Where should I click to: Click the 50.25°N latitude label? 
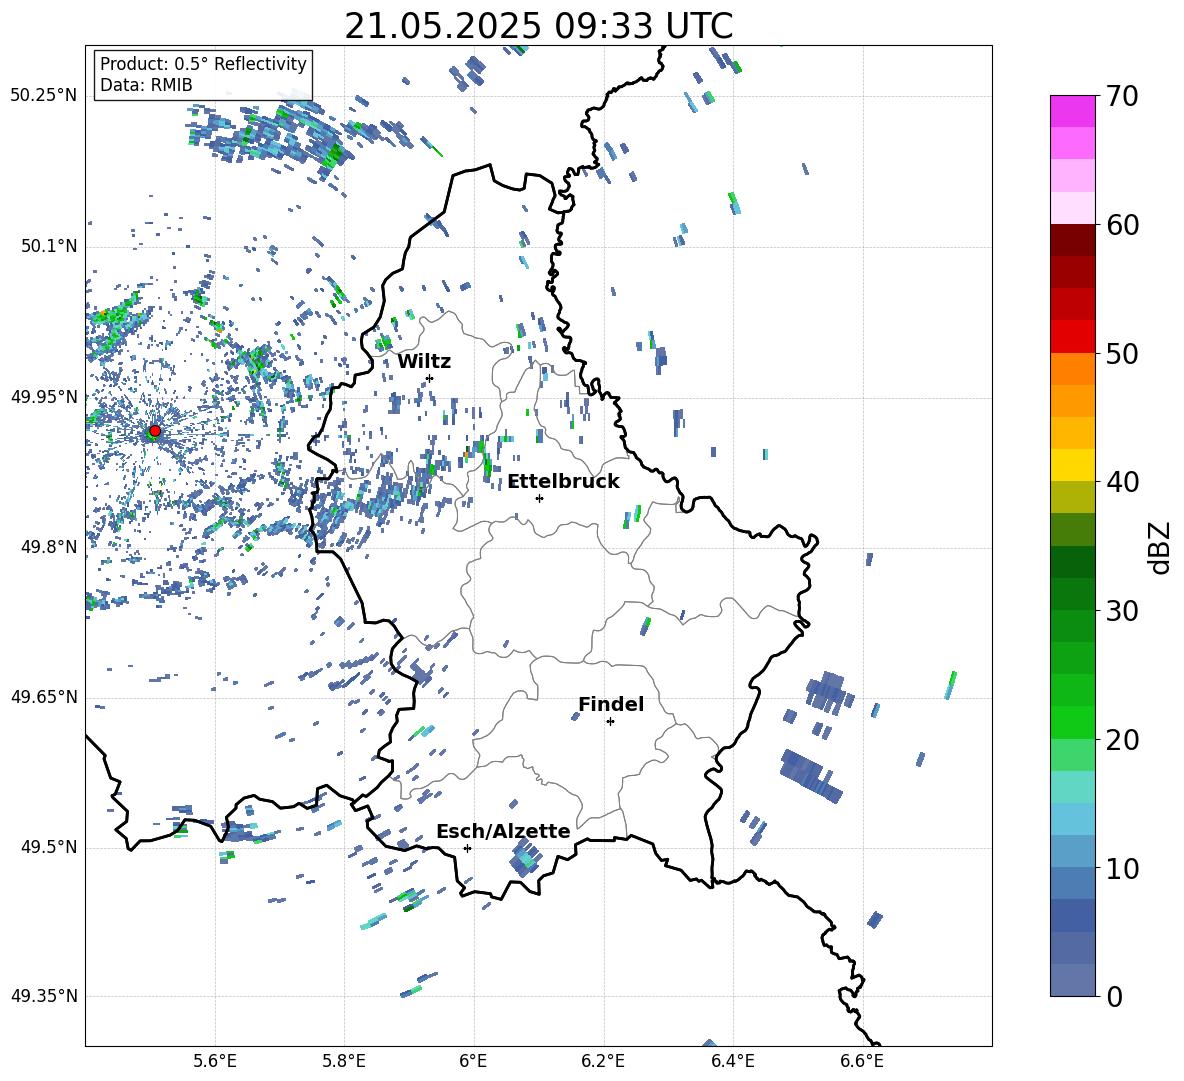pos(44,96)
